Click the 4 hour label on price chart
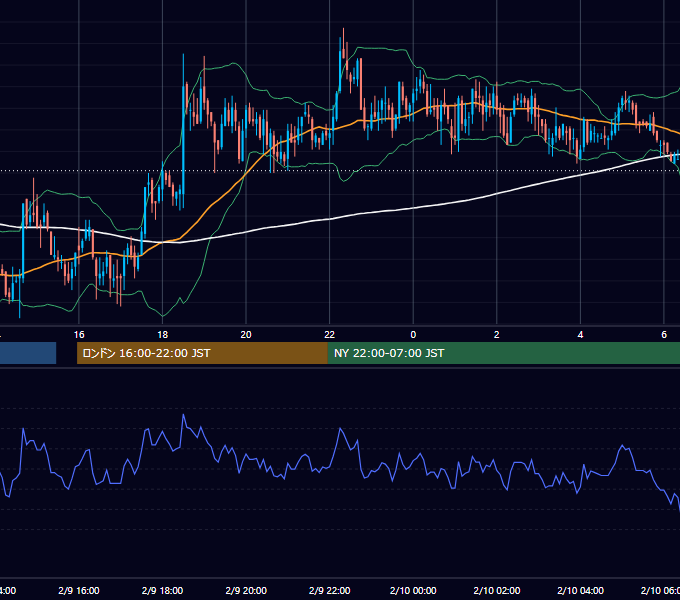The image size is (680, 600). 580,335
